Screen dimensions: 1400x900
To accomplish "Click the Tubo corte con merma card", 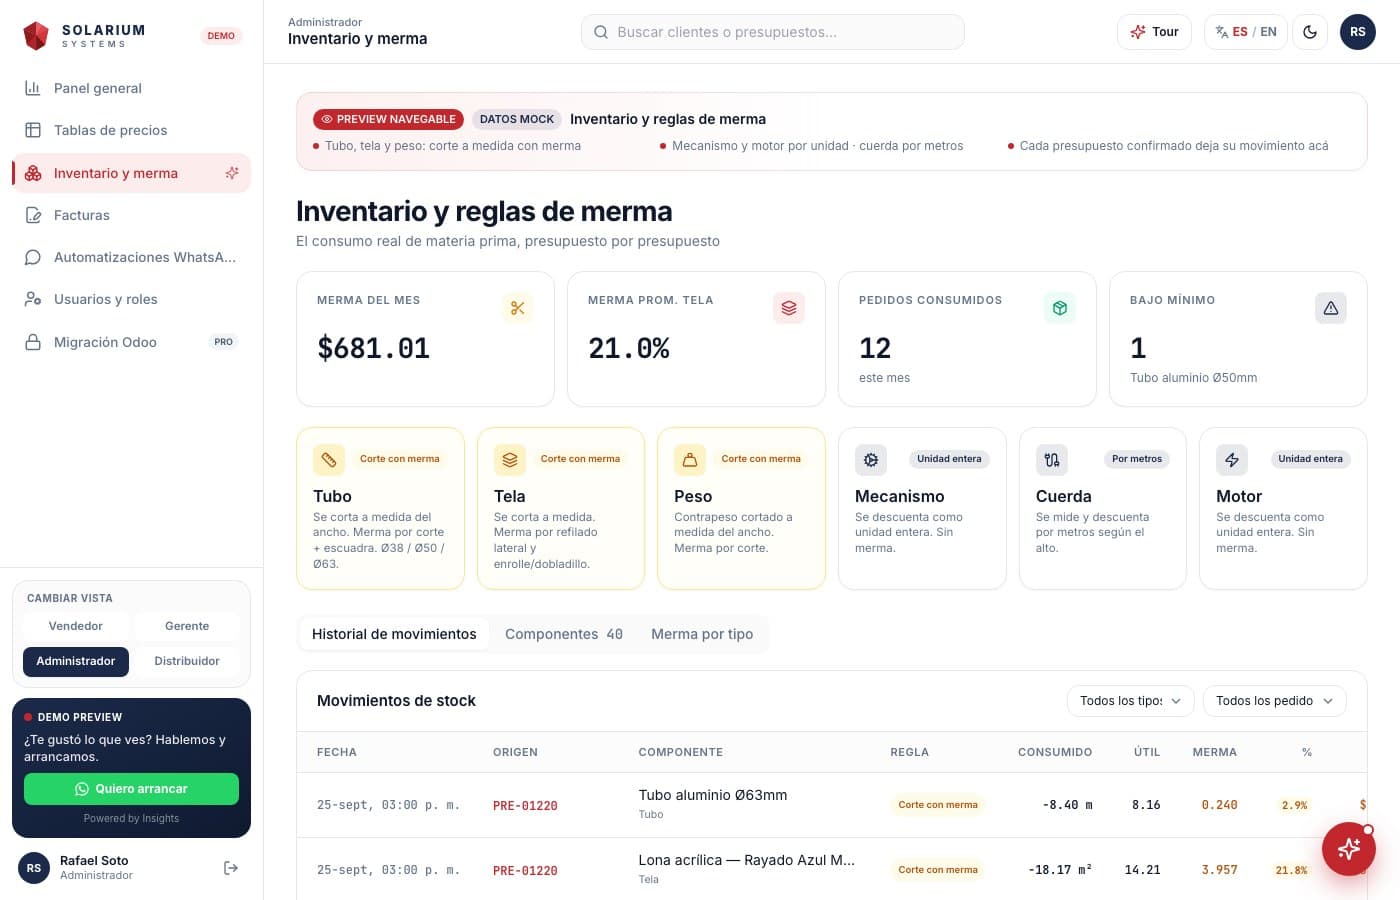I will click(380, 509).
